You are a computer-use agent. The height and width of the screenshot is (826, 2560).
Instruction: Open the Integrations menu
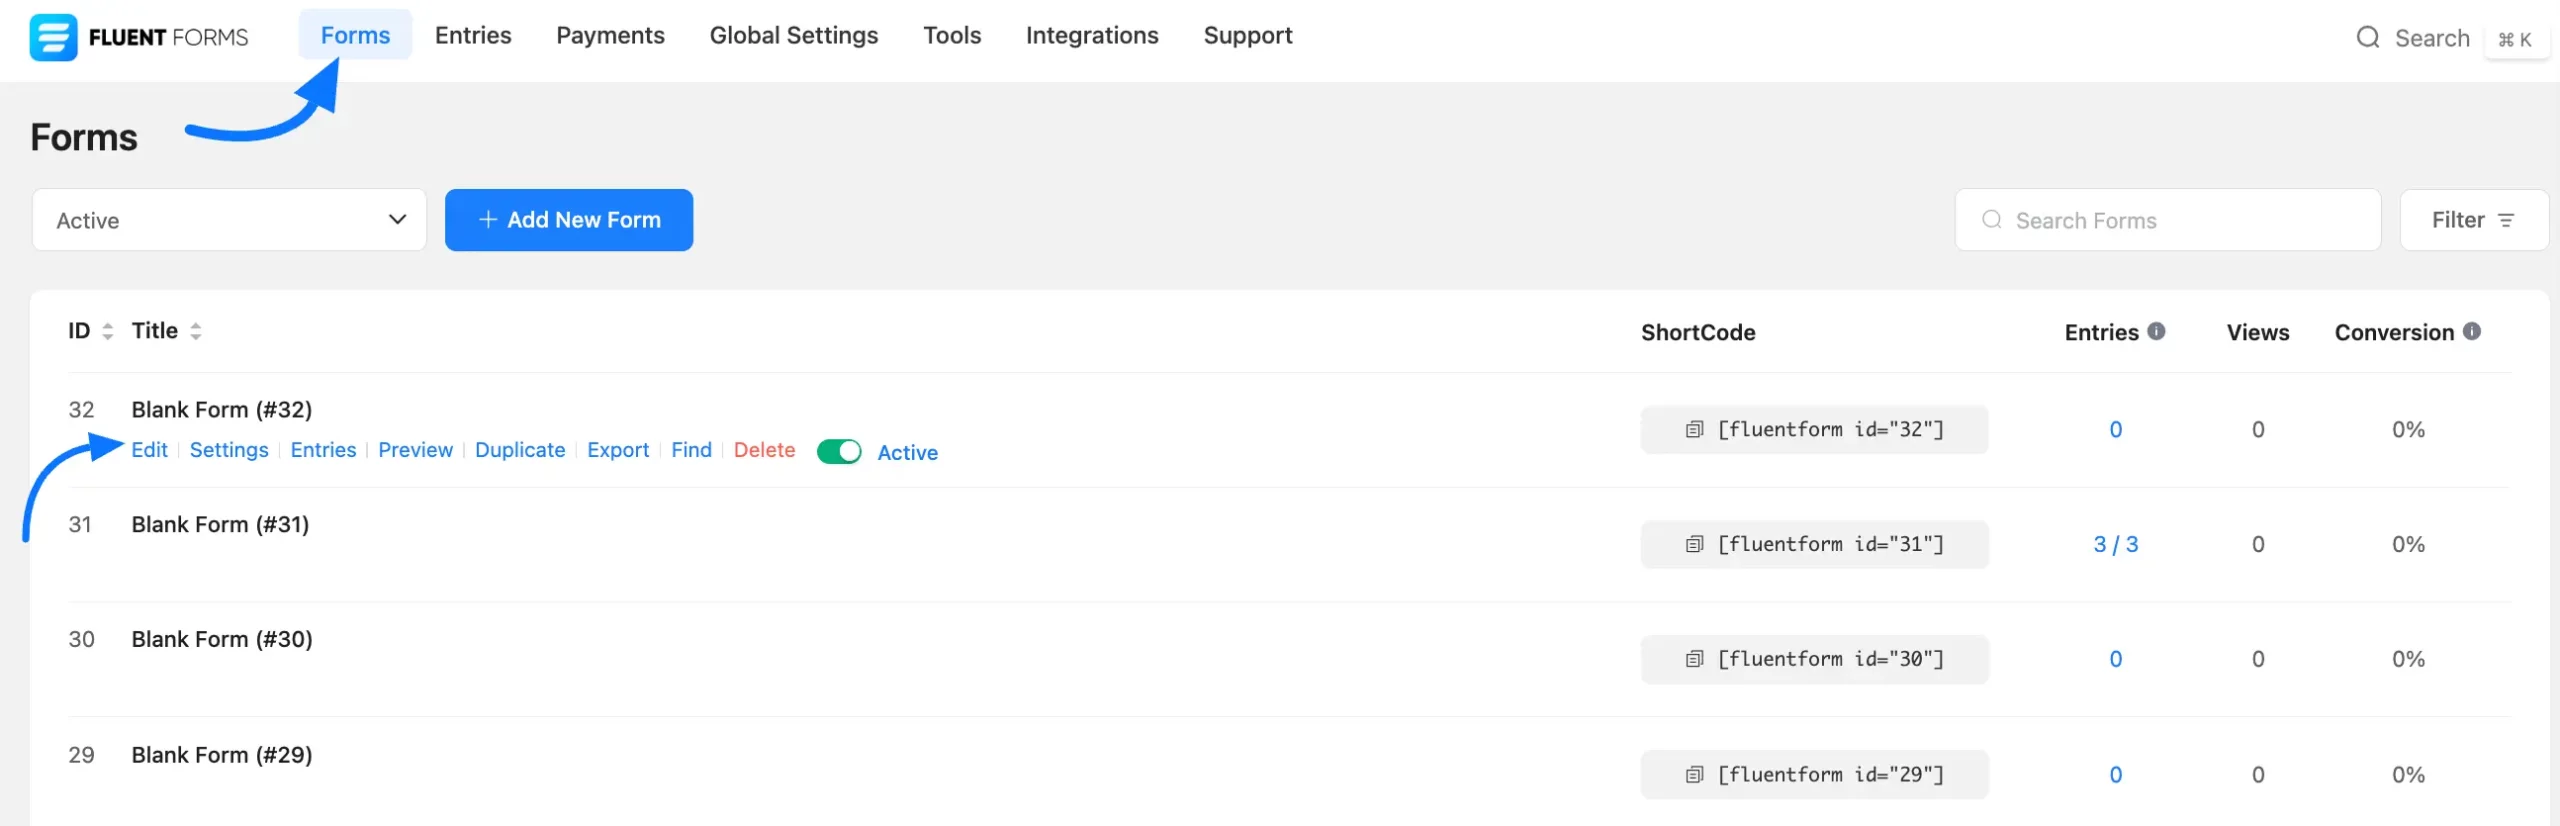tap(1091, 36)
